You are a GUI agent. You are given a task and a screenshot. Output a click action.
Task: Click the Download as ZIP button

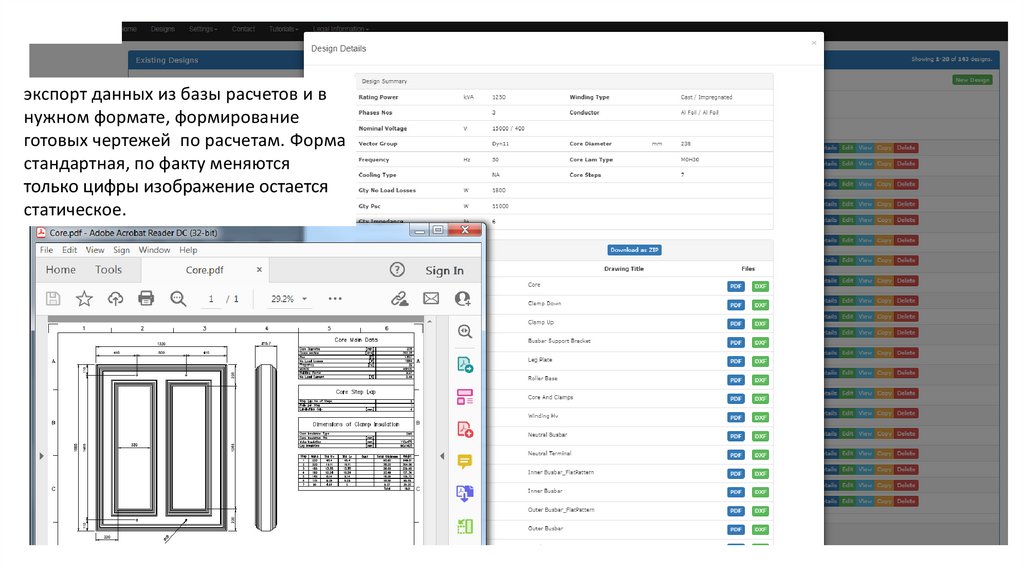tap(635, 250)
